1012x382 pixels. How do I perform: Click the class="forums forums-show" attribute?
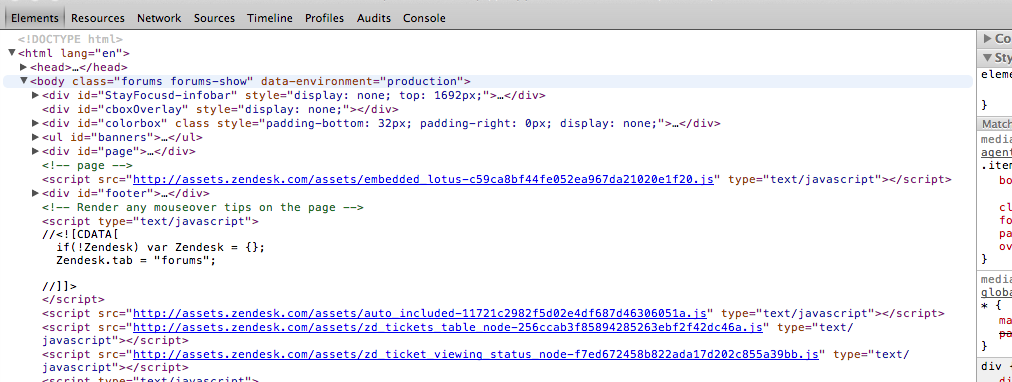[x=163, y=81]
